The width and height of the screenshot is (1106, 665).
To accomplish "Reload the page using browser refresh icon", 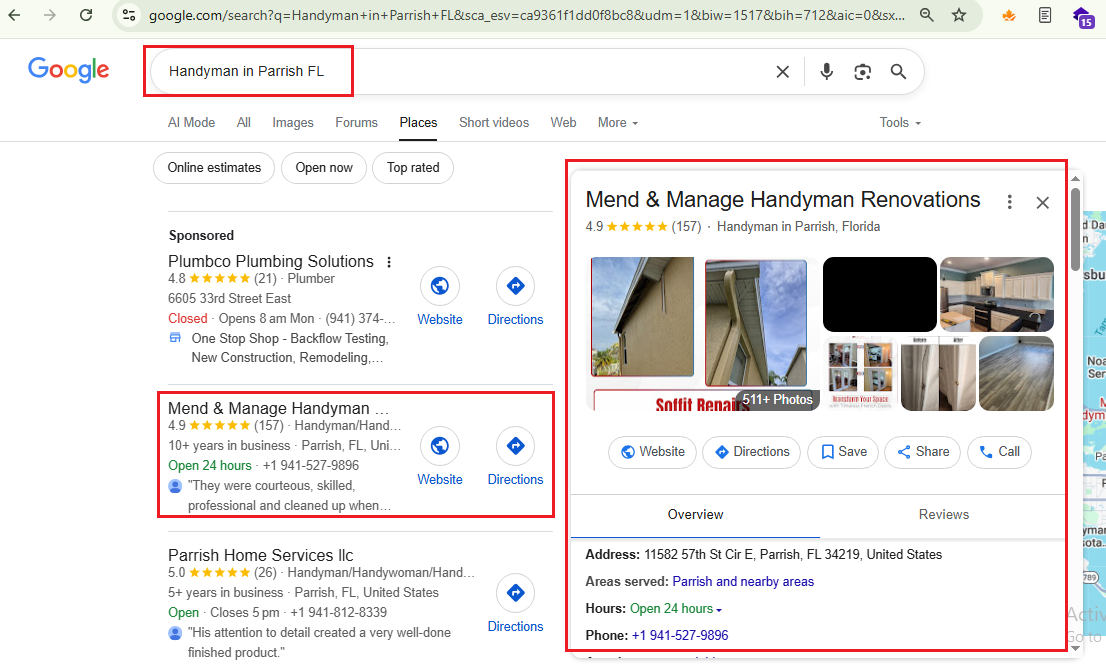I will coord(86,15).
